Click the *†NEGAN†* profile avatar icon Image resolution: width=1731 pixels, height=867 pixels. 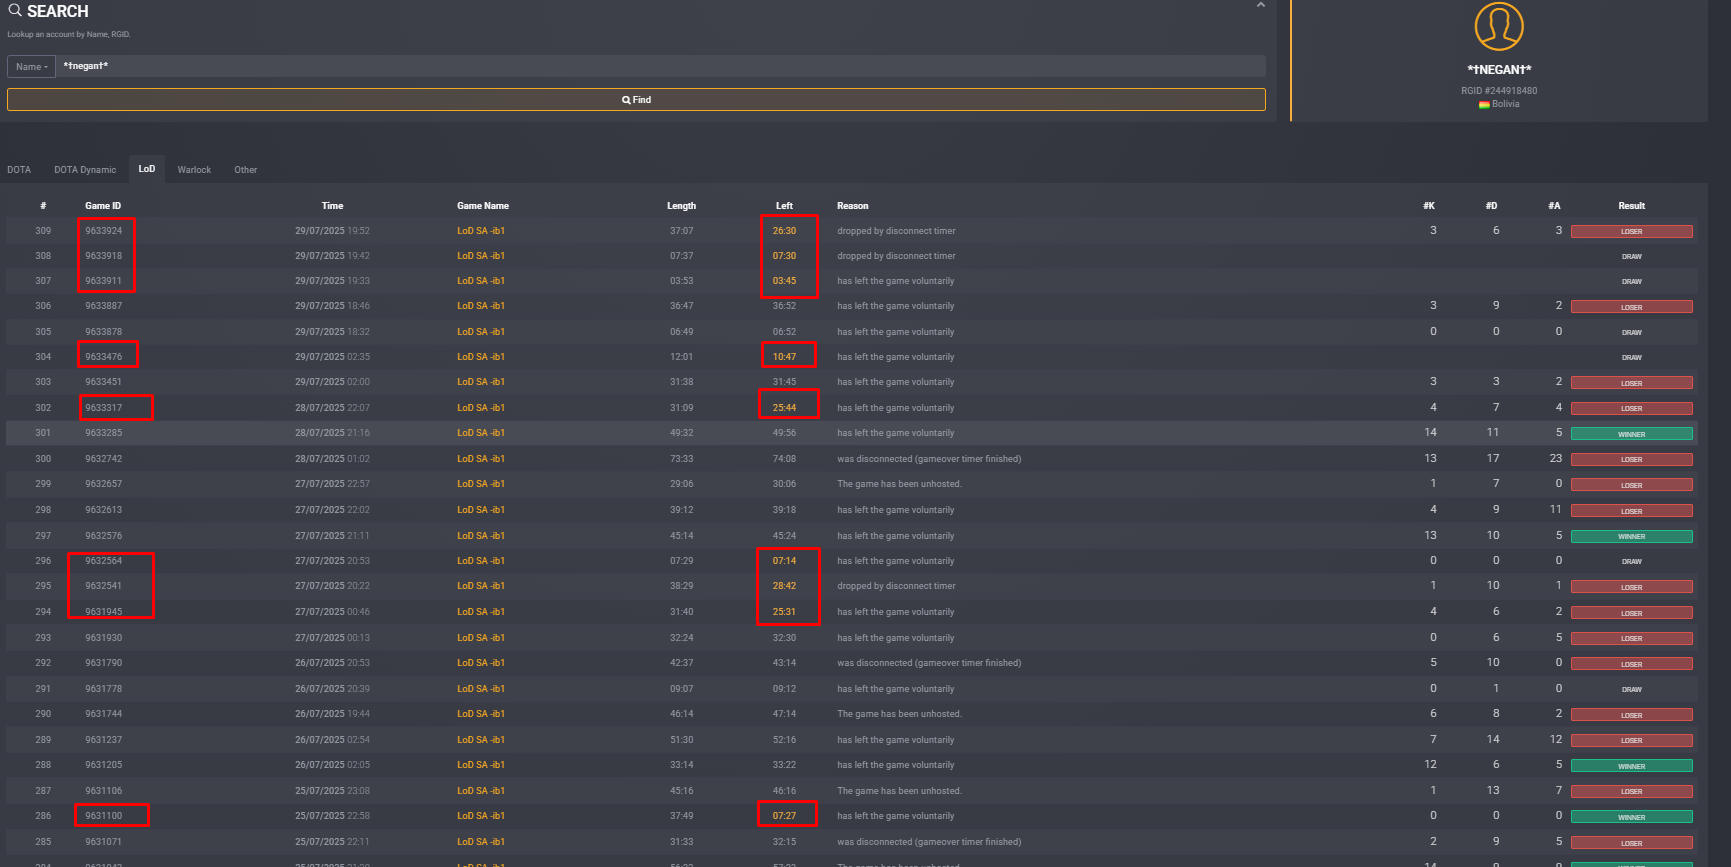(x=1499, y=26)
